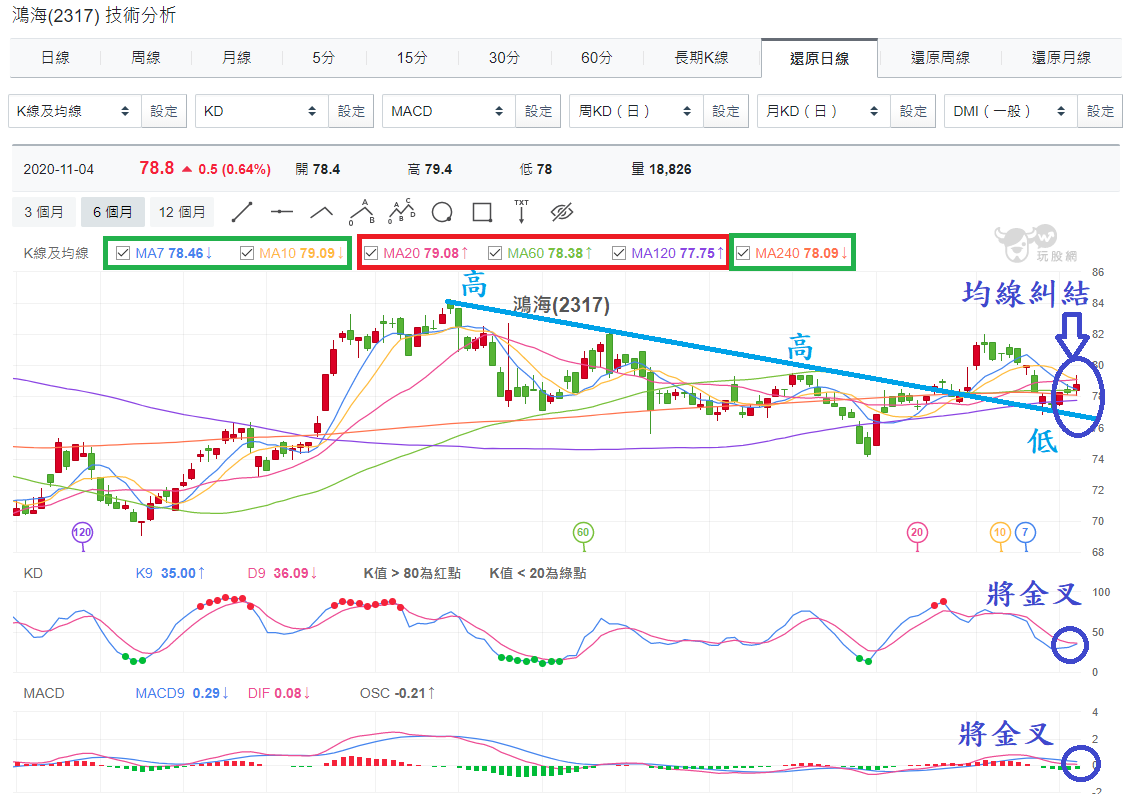Uncheck the MA120 moving average checkbox

coord(619,253)
